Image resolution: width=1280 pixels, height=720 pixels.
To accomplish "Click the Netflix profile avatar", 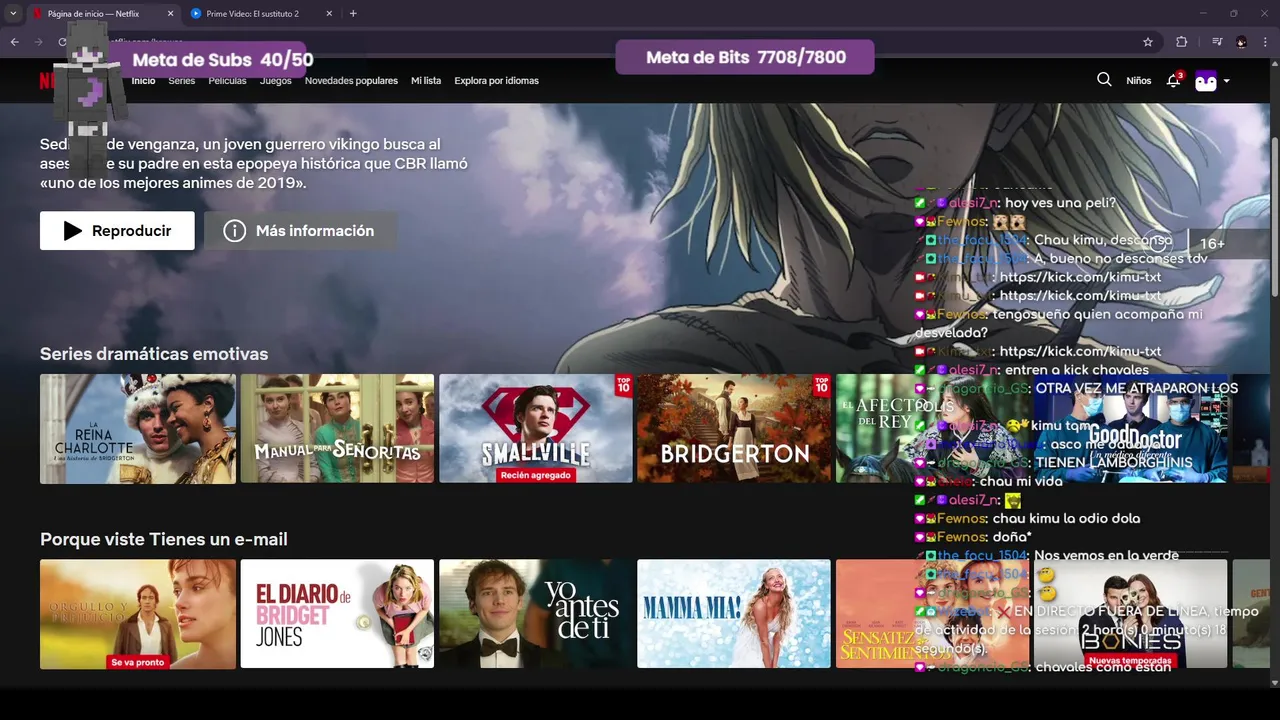I will click(1206, 81).
